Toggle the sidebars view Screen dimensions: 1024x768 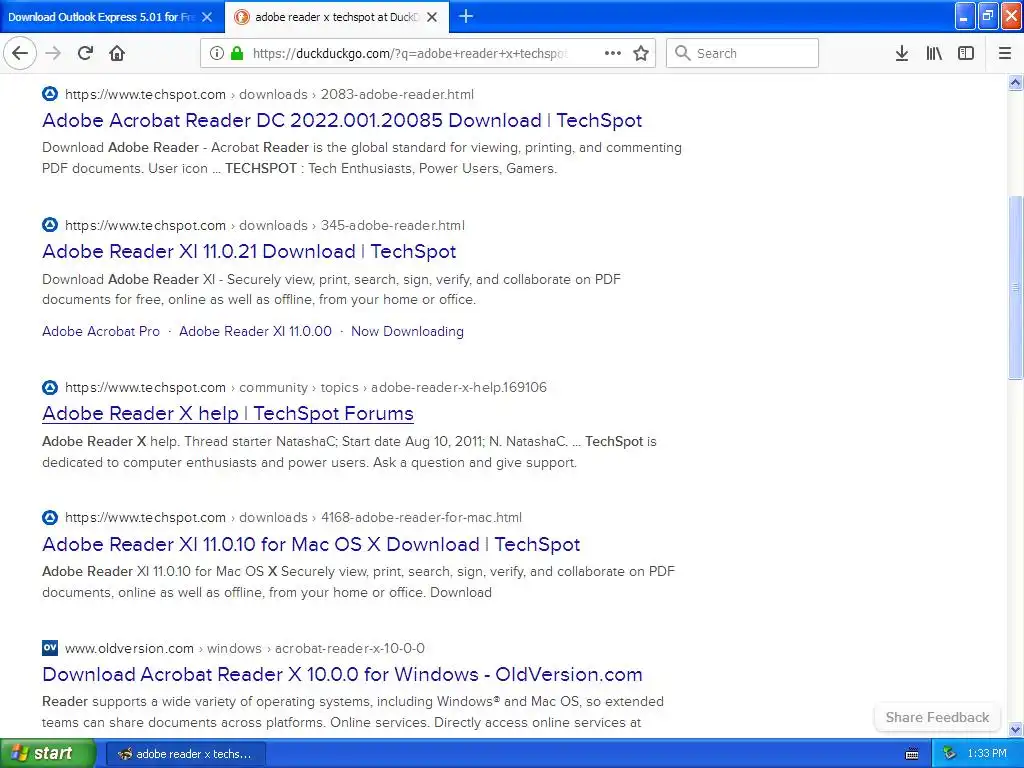[x=966, y=53]
